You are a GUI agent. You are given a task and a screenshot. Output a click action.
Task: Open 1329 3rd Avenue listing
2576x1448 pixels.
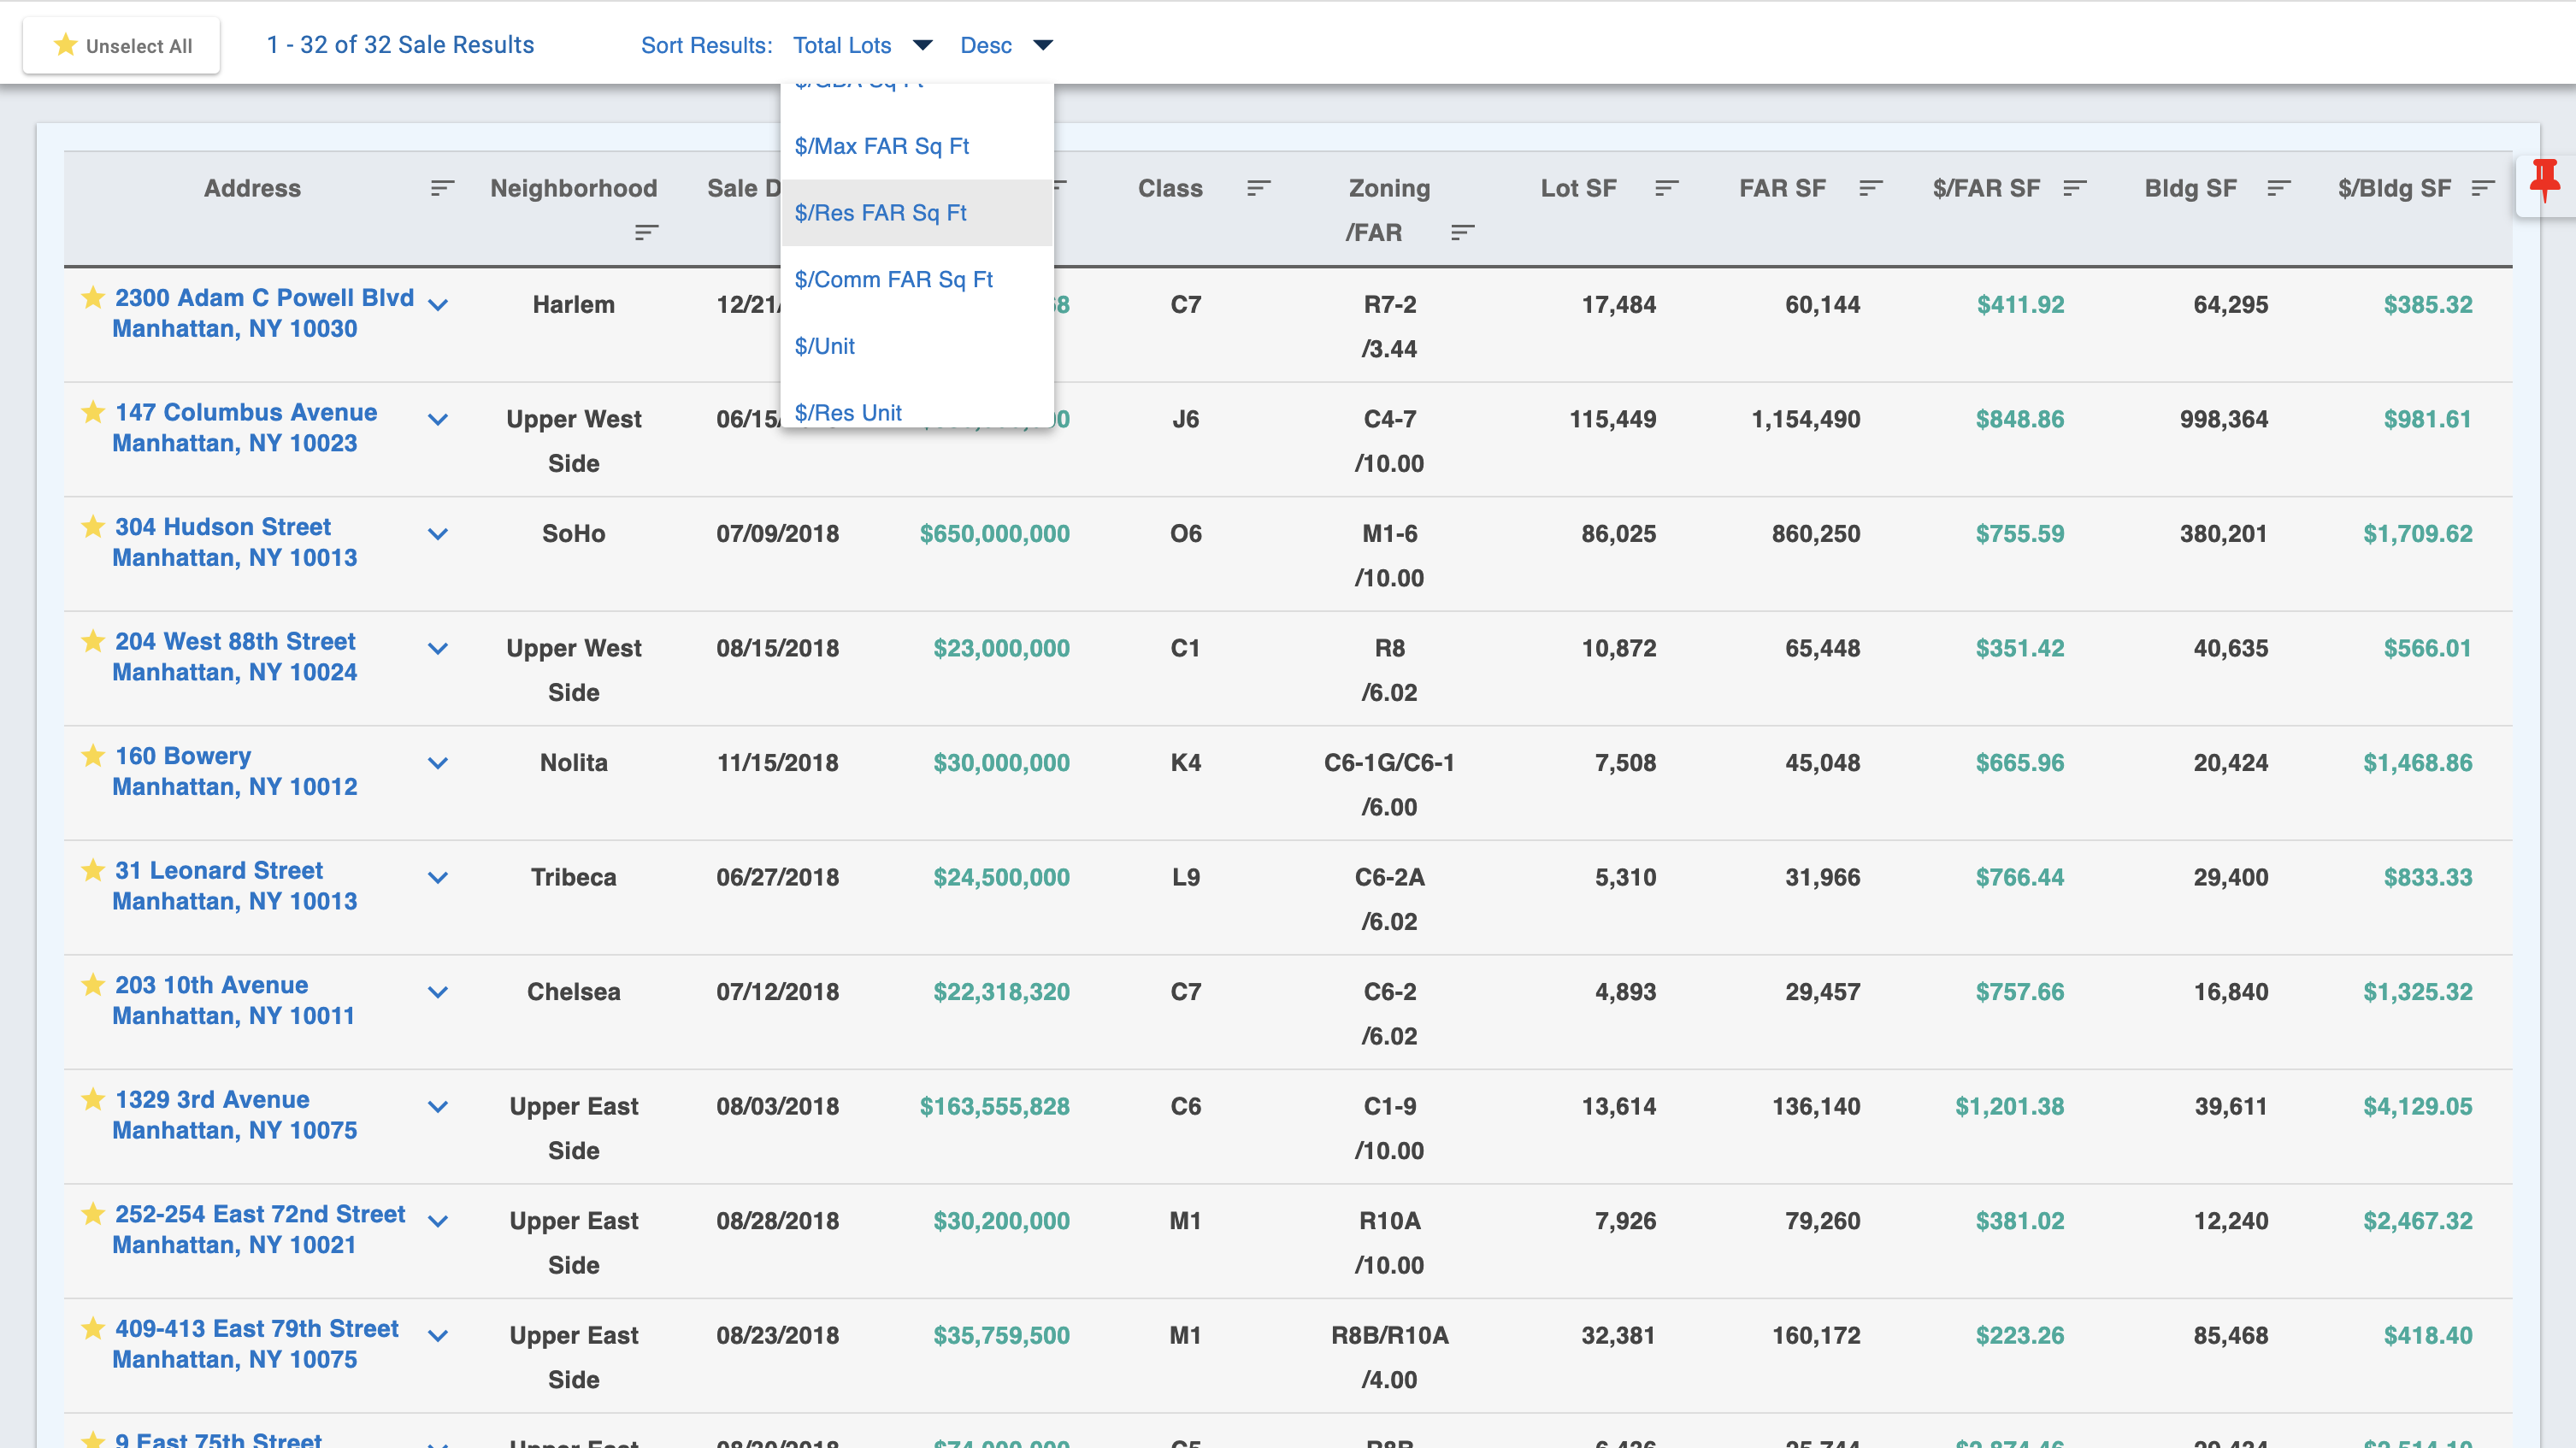click(x=234, y=1114)
